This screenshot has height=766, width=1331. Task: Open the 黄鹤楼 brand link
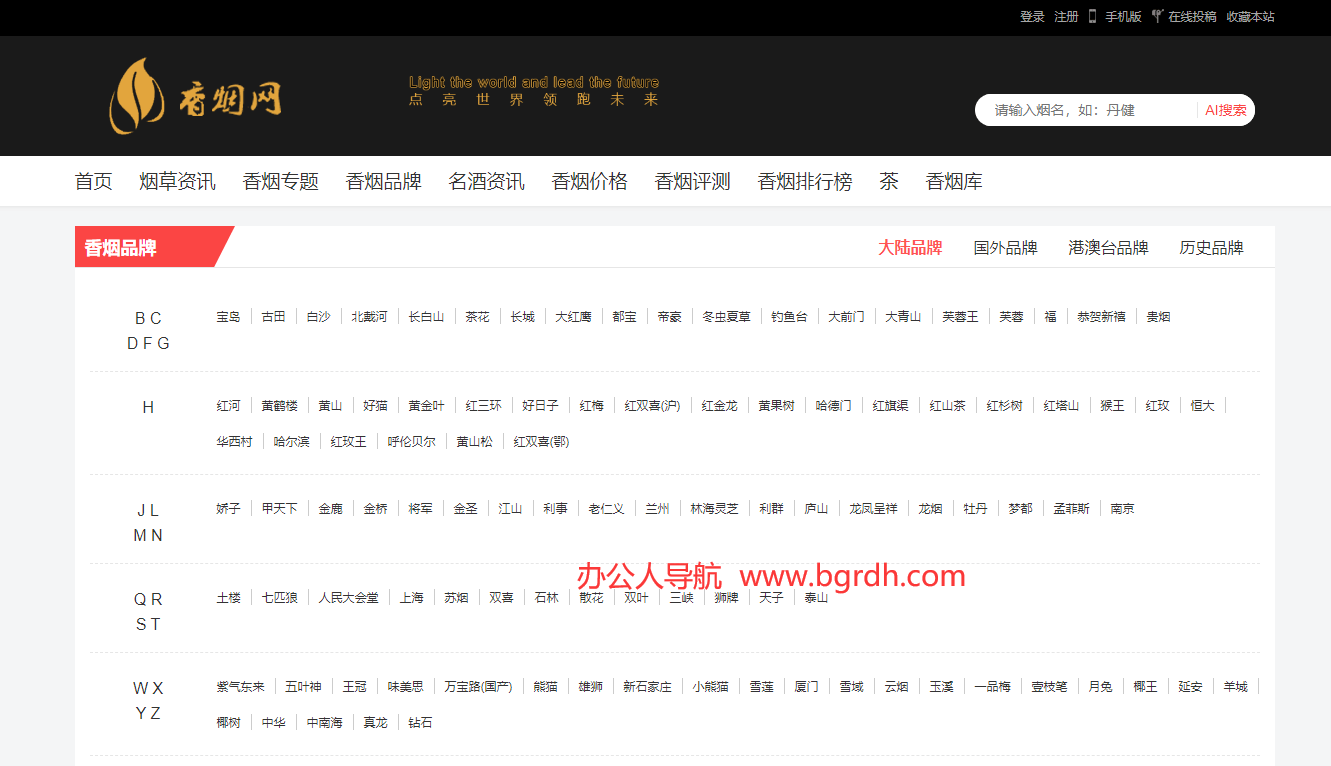(280, 406)
